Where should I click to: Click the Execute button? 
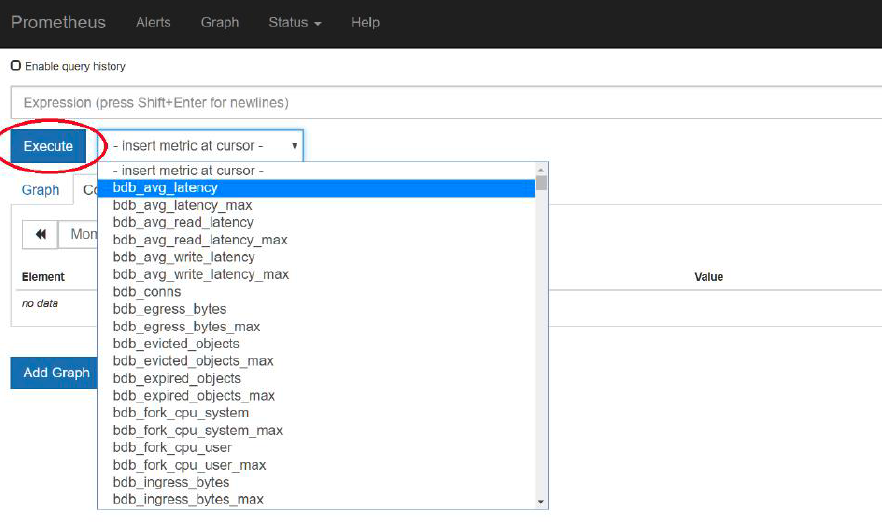(48, 146)
